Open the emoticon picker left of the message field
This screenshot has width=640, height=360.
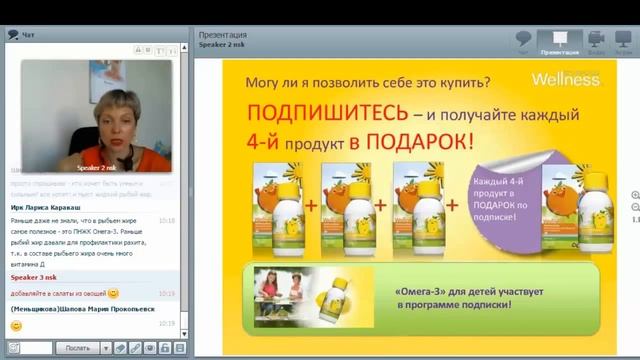(x=13, y=348)
